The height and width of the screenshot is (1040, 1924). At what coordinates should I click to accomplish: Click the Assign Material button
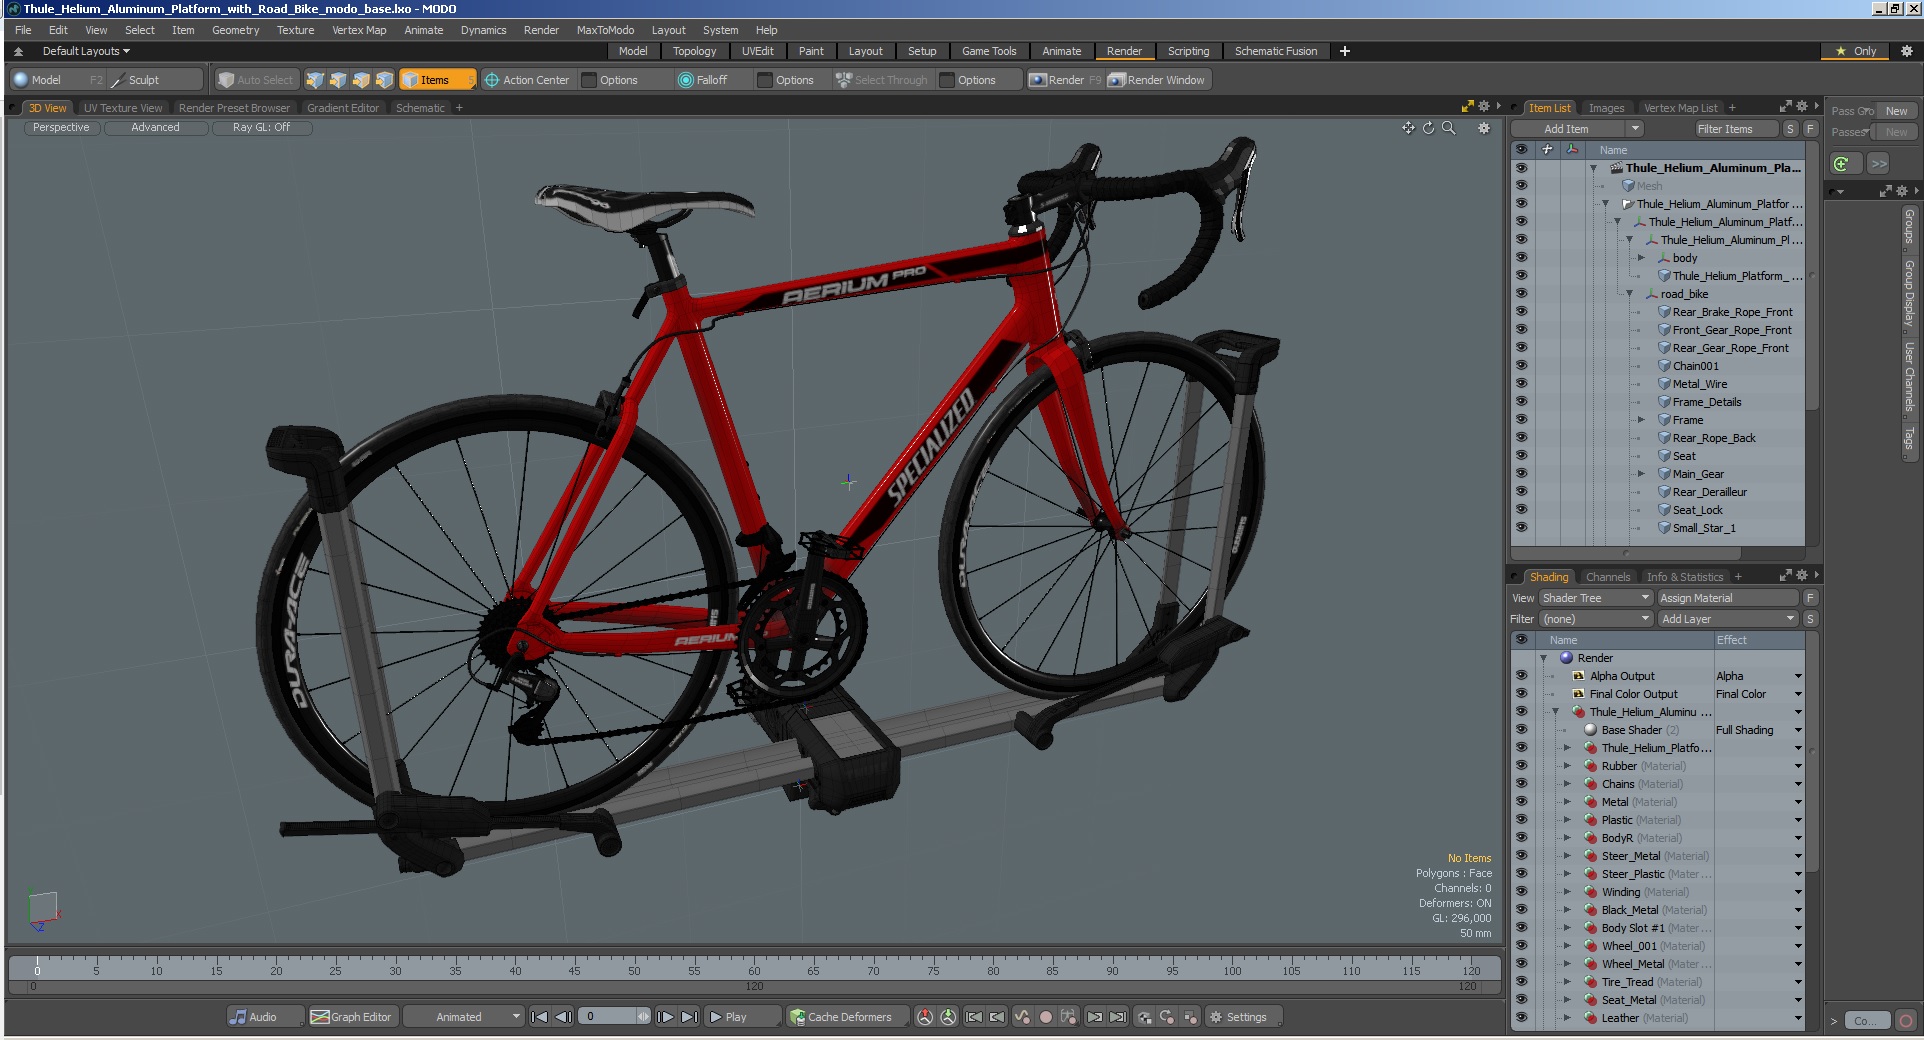(x=1727, y=598)
